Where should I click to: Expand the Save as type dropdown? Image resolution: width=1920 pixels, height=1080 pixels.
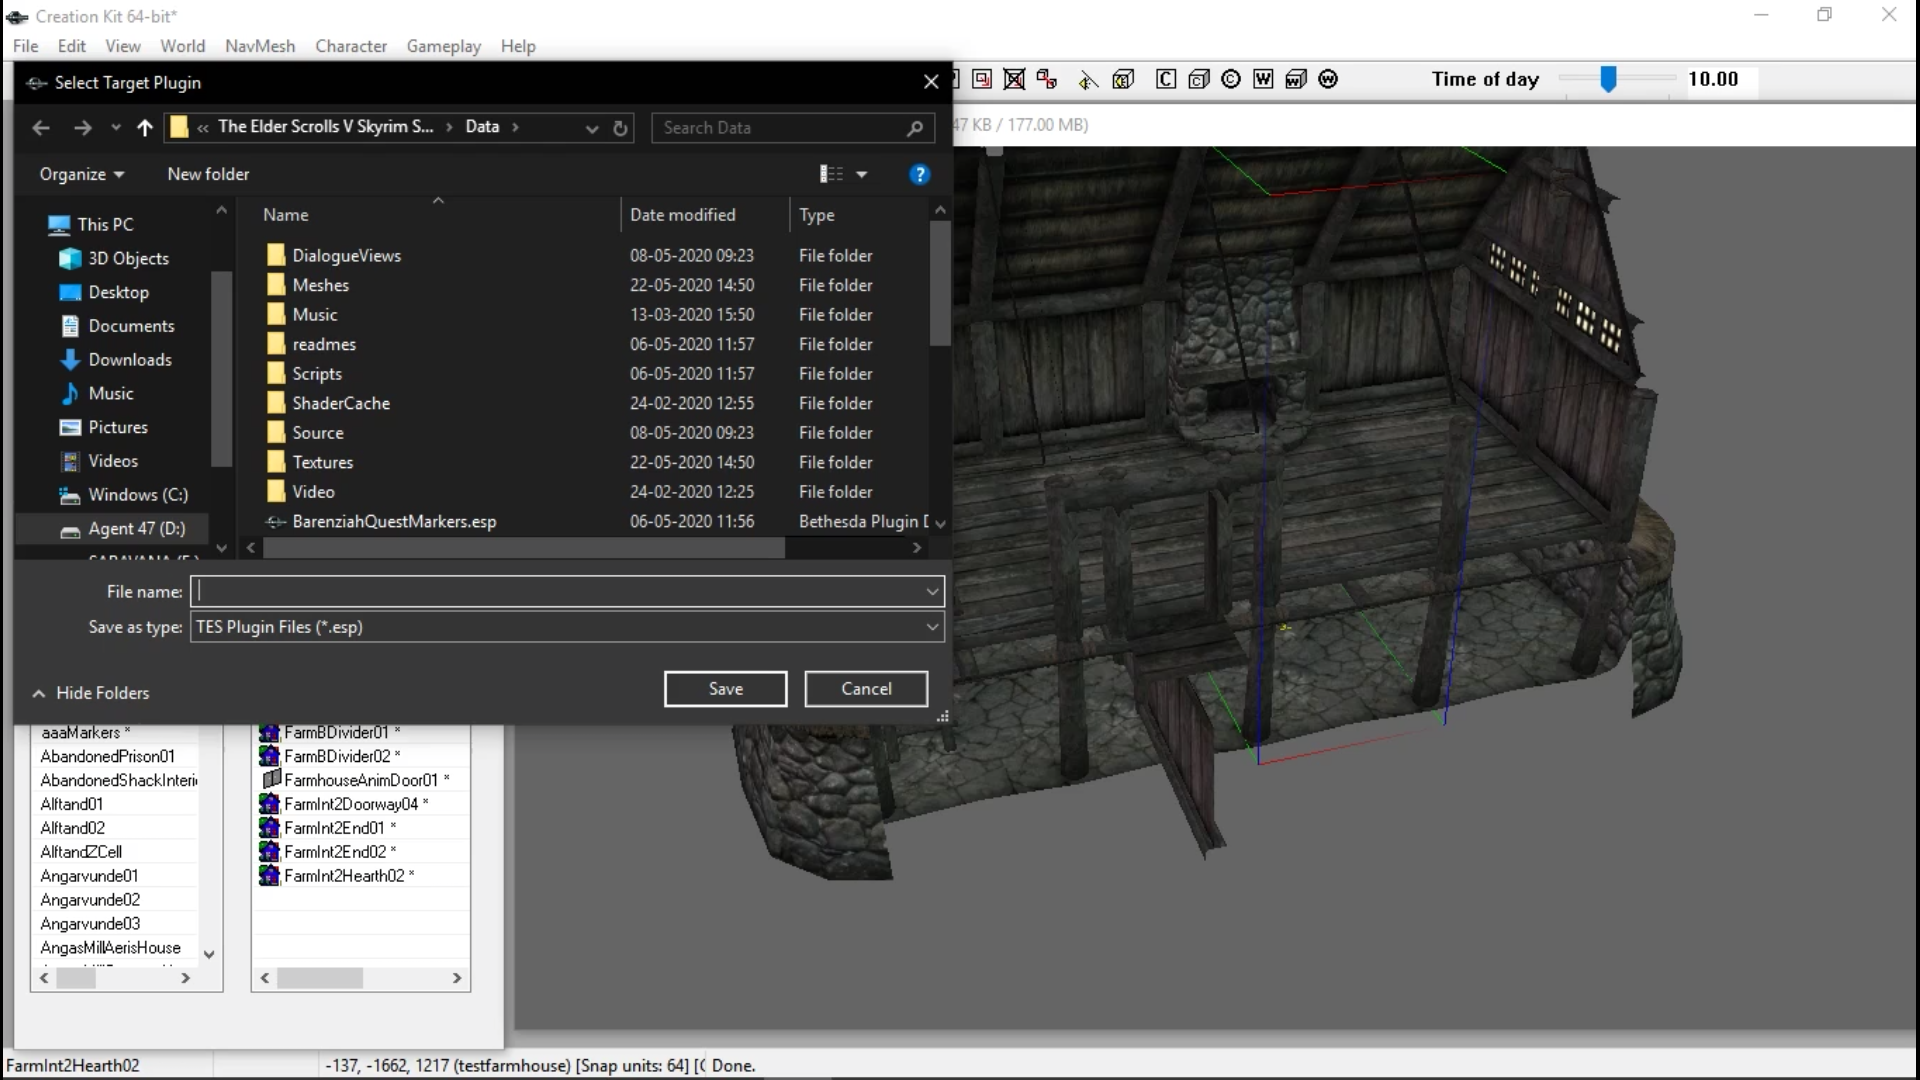pyautogui.click(x=932, y=626)
